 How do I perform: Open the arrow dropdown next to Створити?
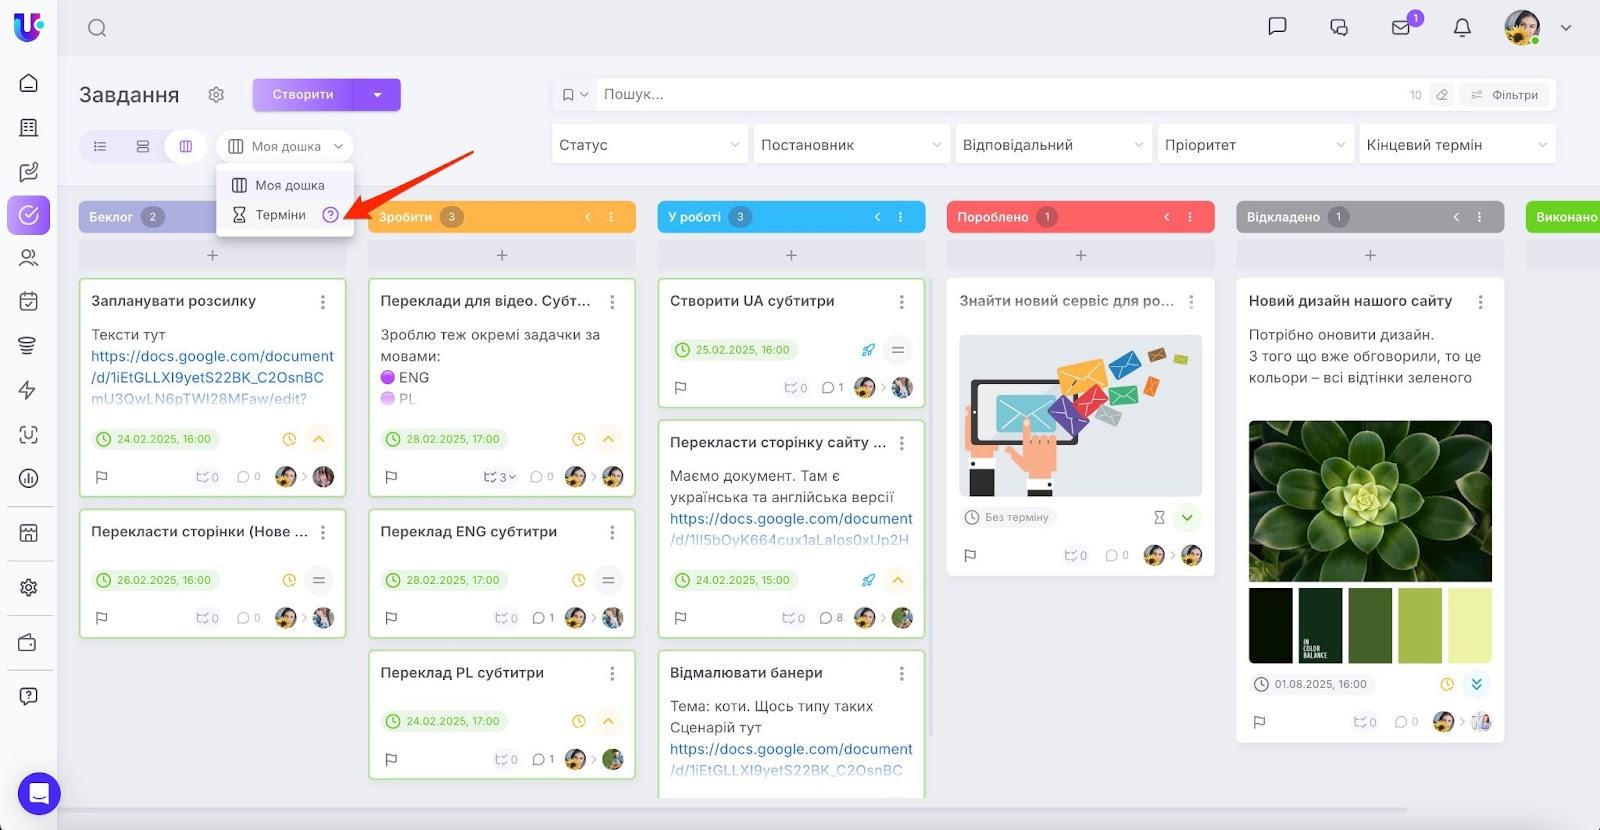coord(377,95)
